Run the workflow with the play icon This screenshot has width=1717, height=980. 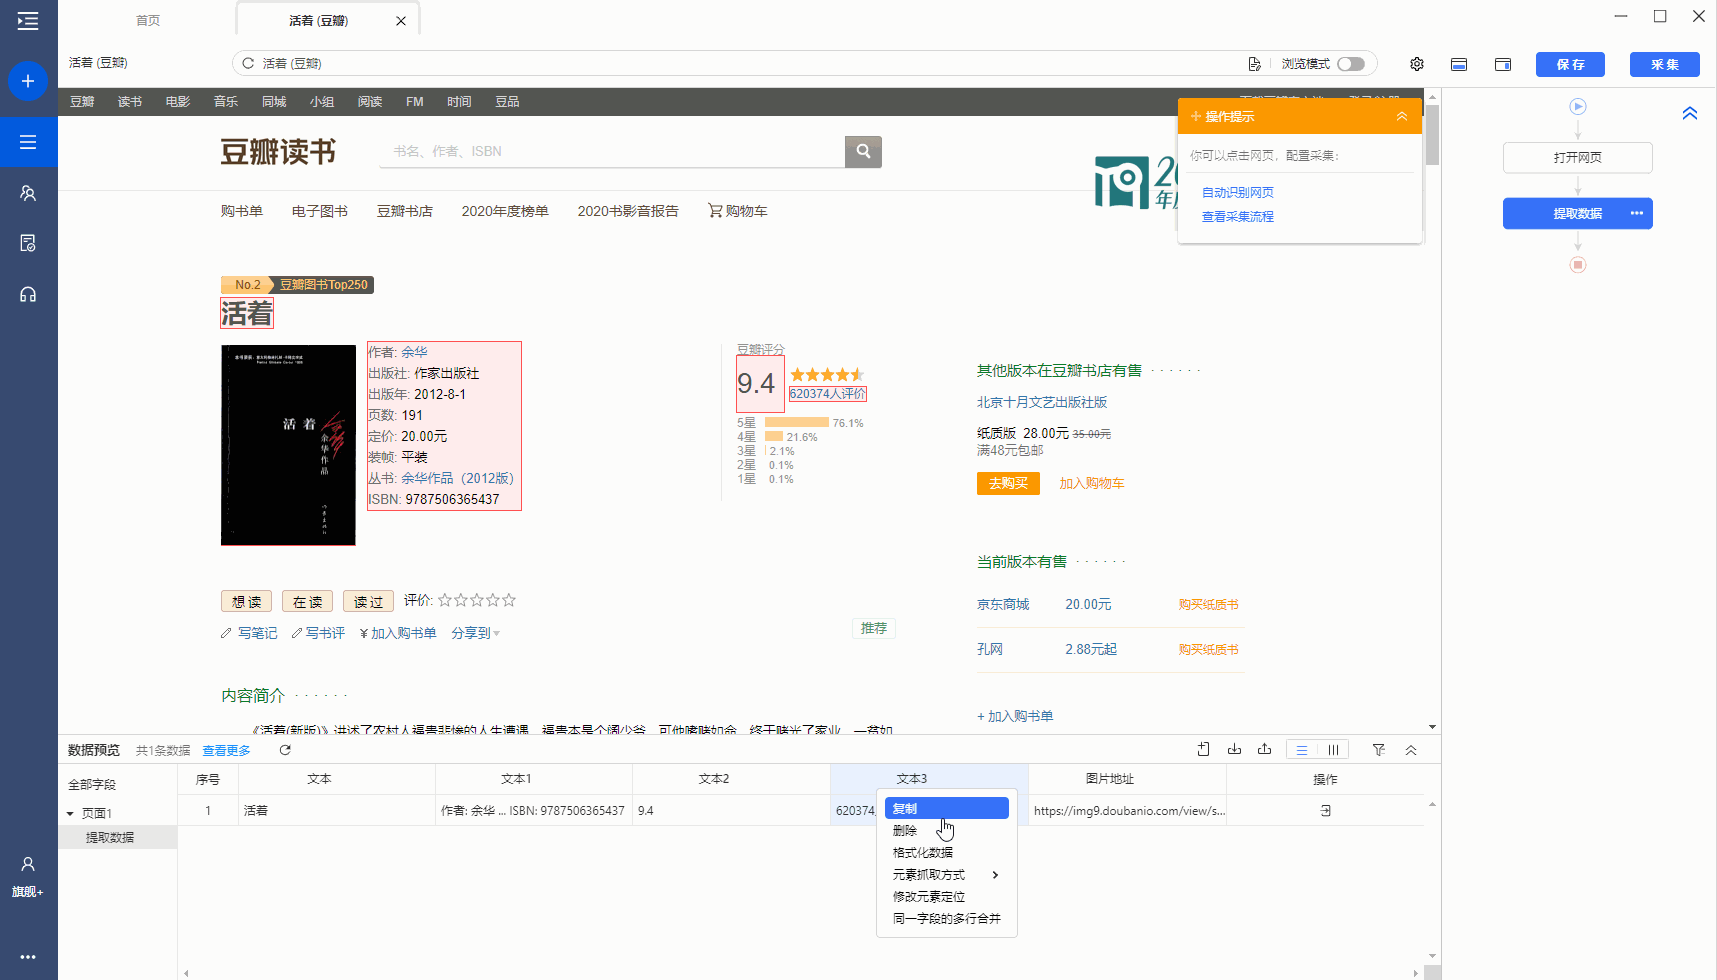tap(1578, 106)
